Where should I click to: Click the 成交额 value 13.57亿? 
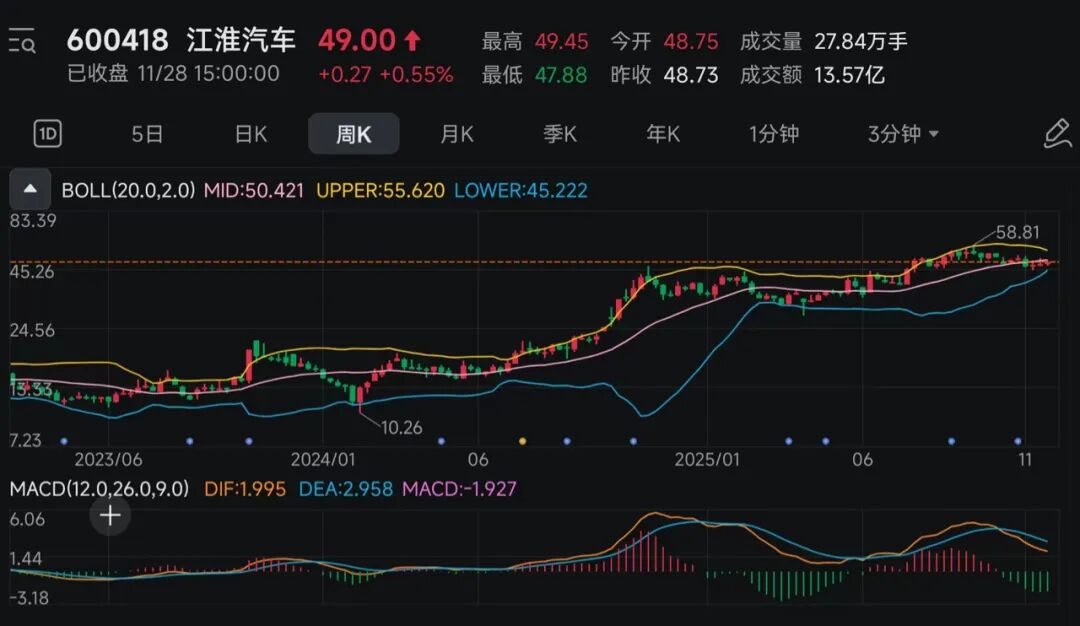(849, 74)
